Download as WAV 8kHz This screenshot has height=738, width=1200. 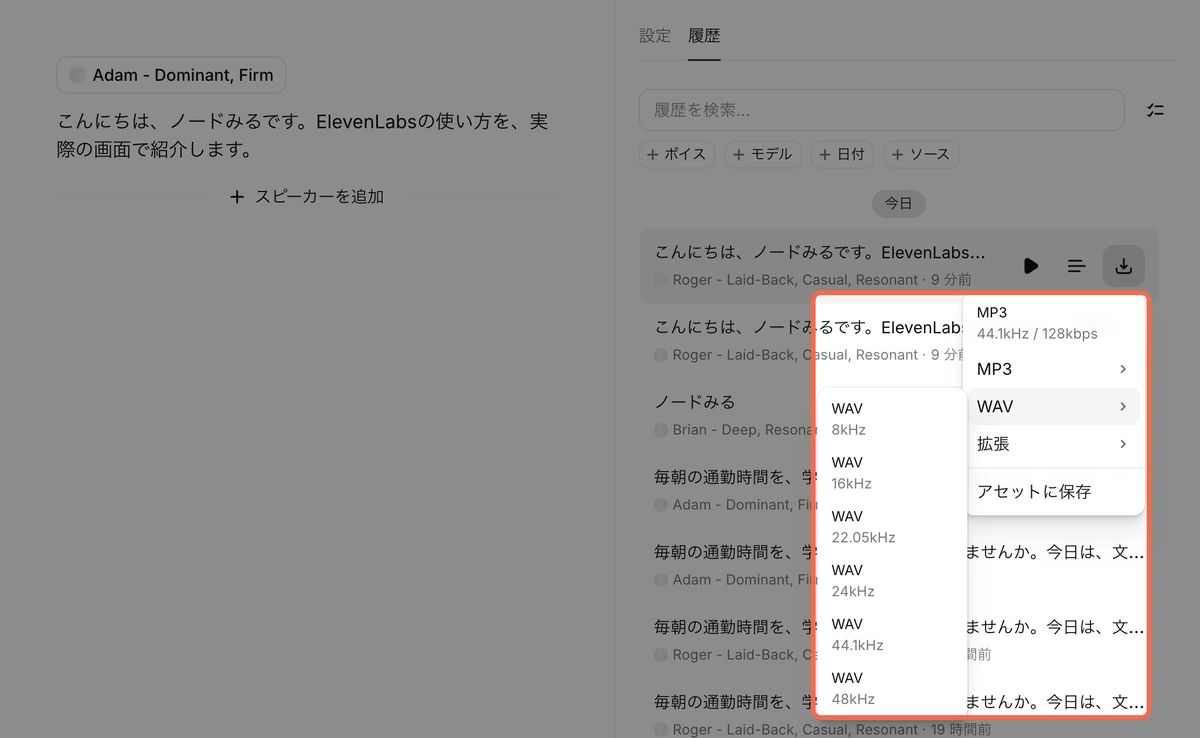point(892,419)
